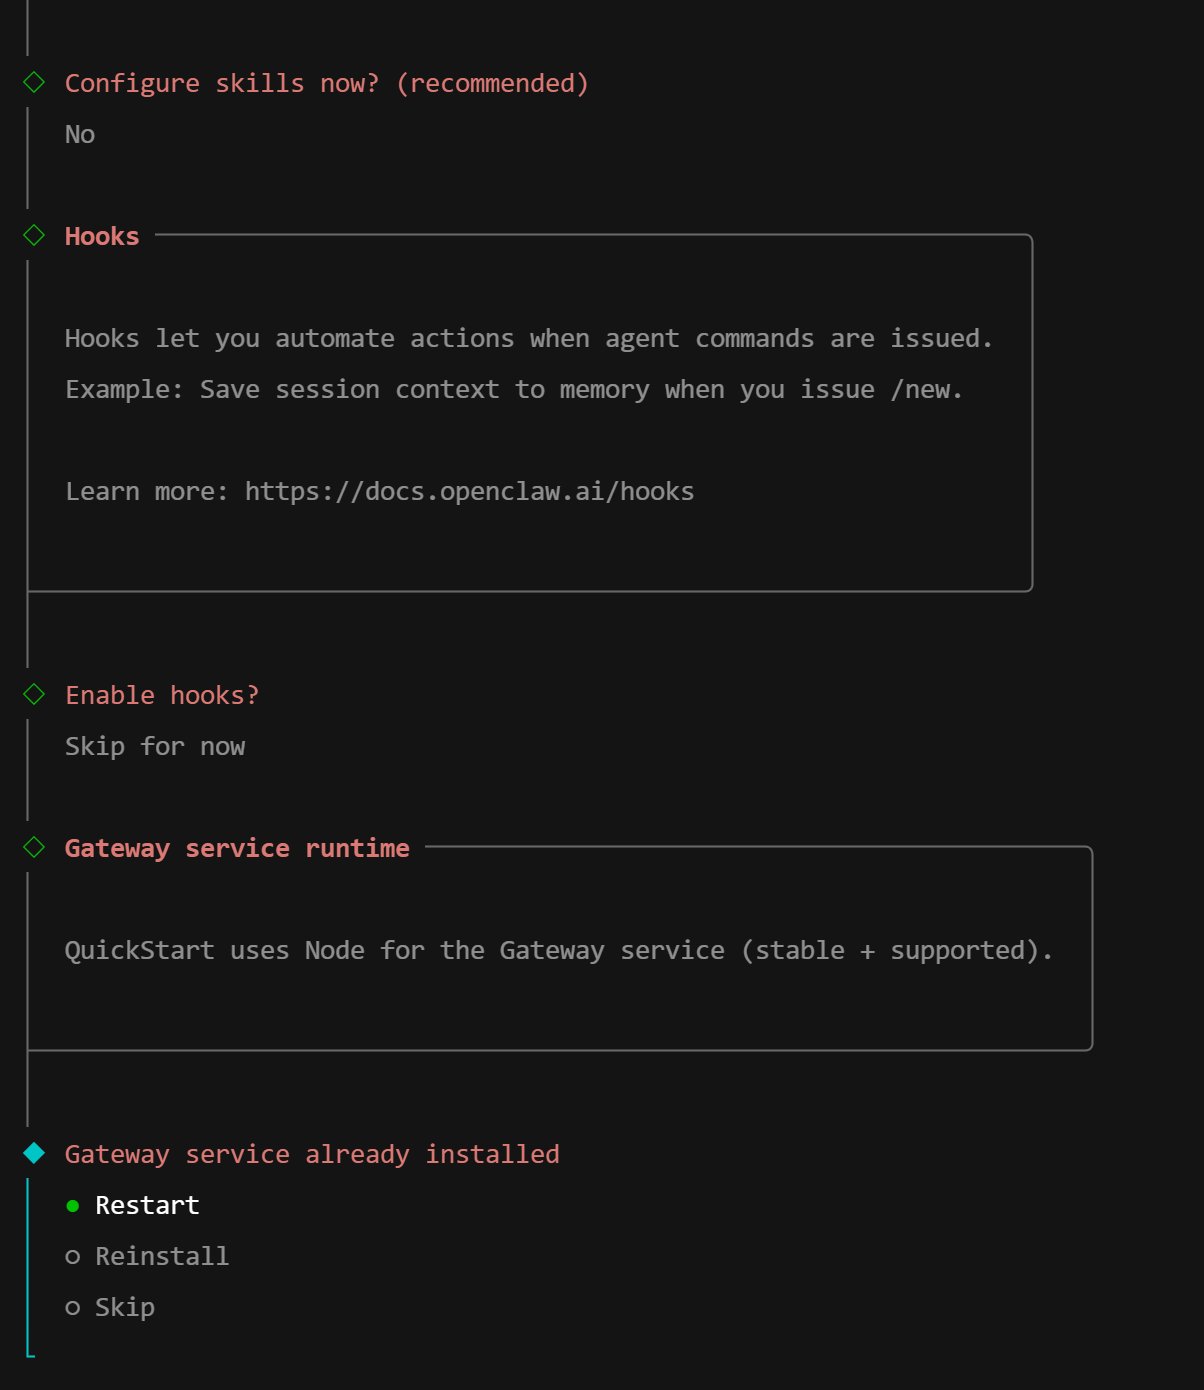Click the bold Hooks section heading
This screenshot has width=1204, height=1390.
tap(102, 237)
